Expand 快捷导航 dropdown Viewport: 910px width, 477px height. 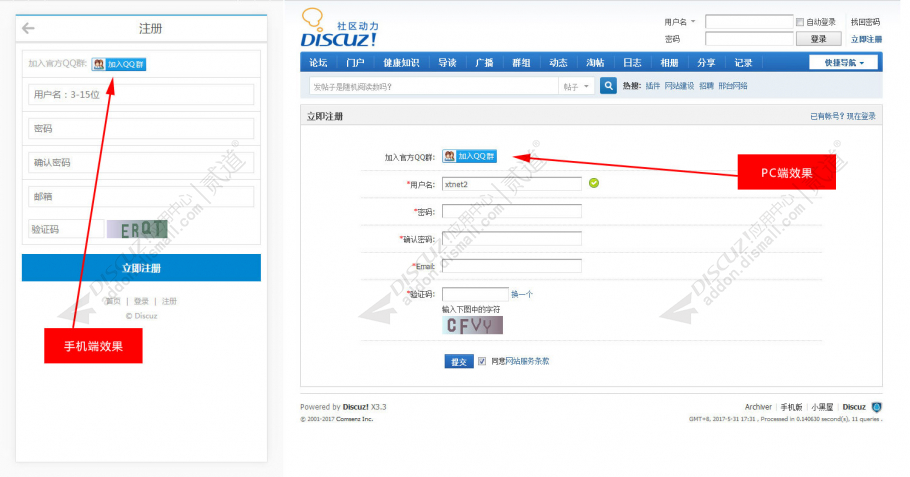point(844,63)
